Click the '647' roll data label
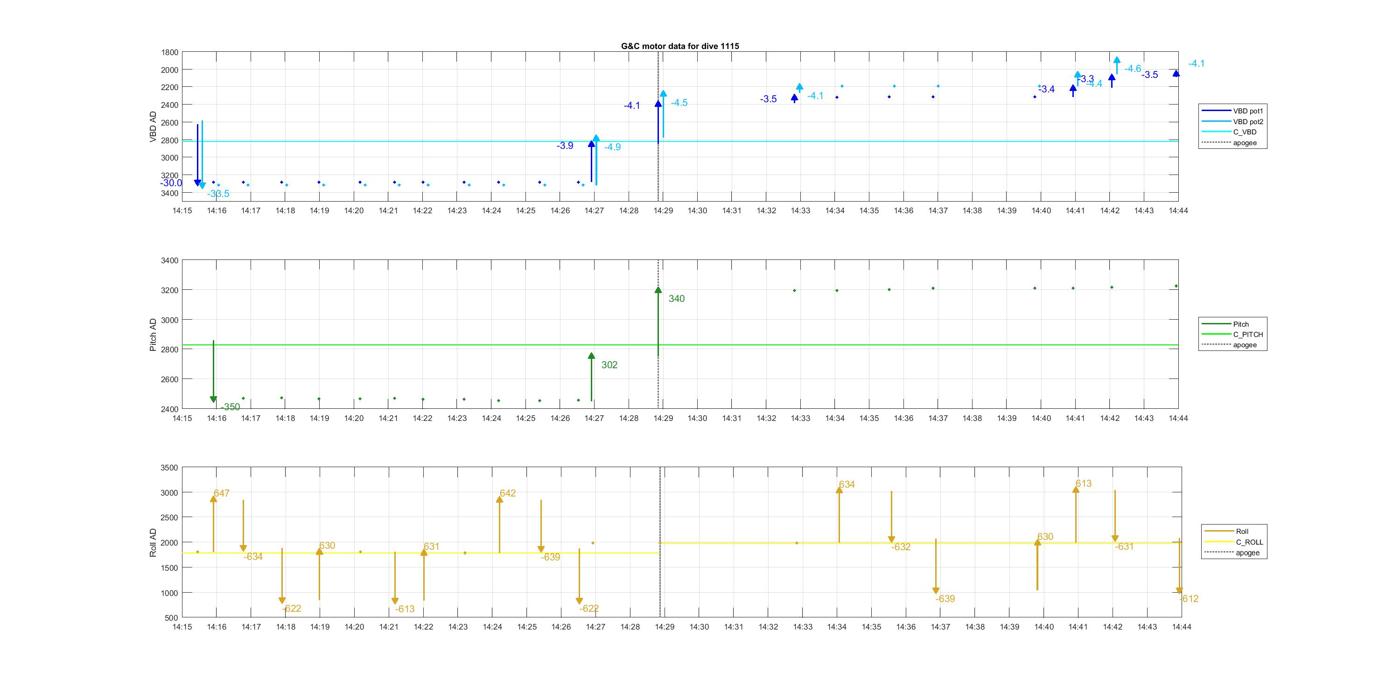This screenshot has width=1400, height=693. point(221,493)
